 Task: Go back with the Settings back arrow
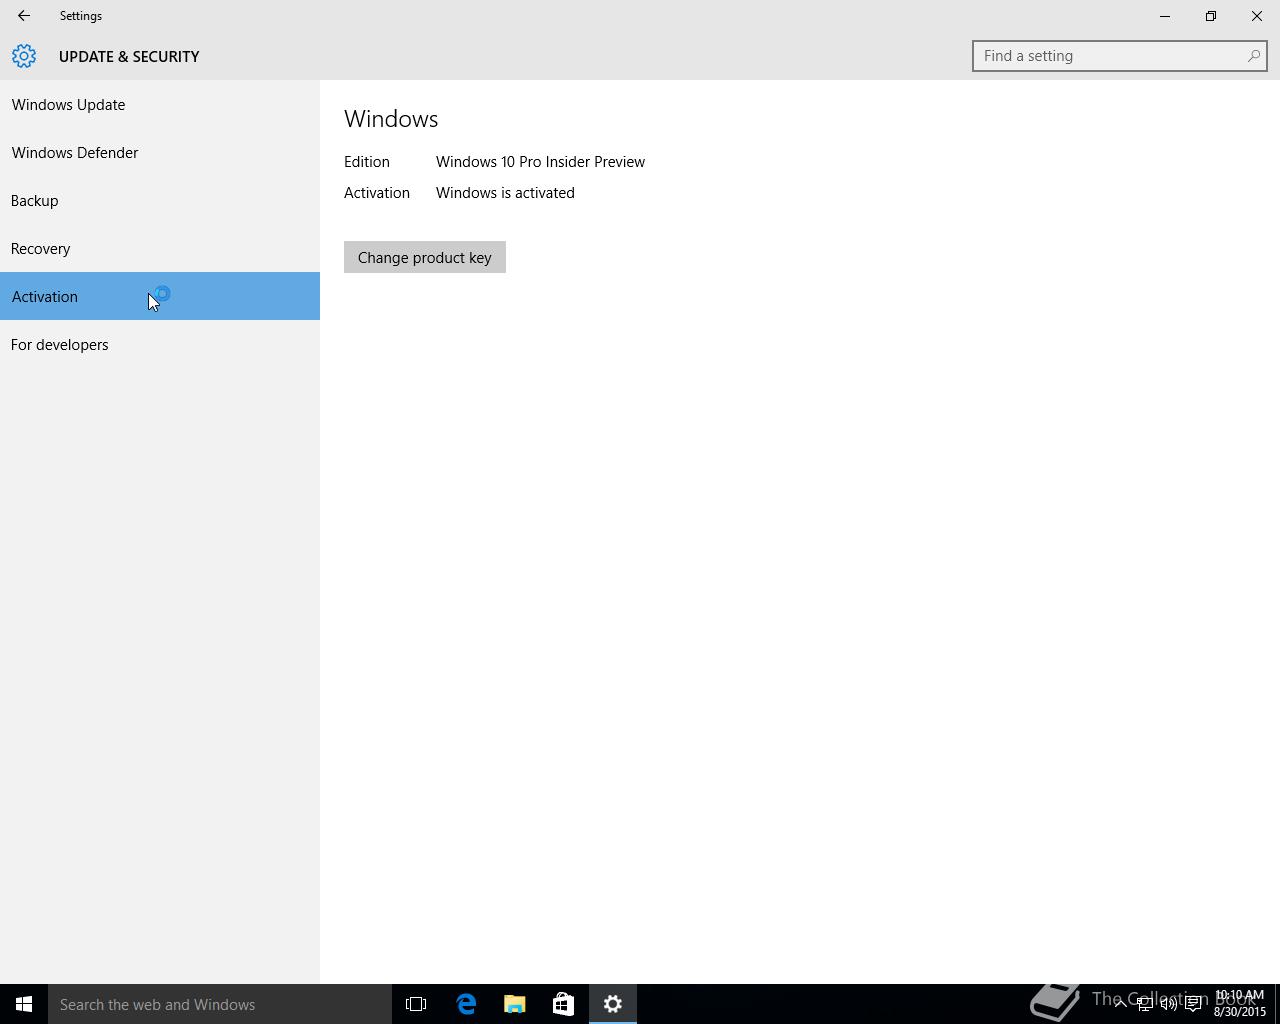[24, 16]
